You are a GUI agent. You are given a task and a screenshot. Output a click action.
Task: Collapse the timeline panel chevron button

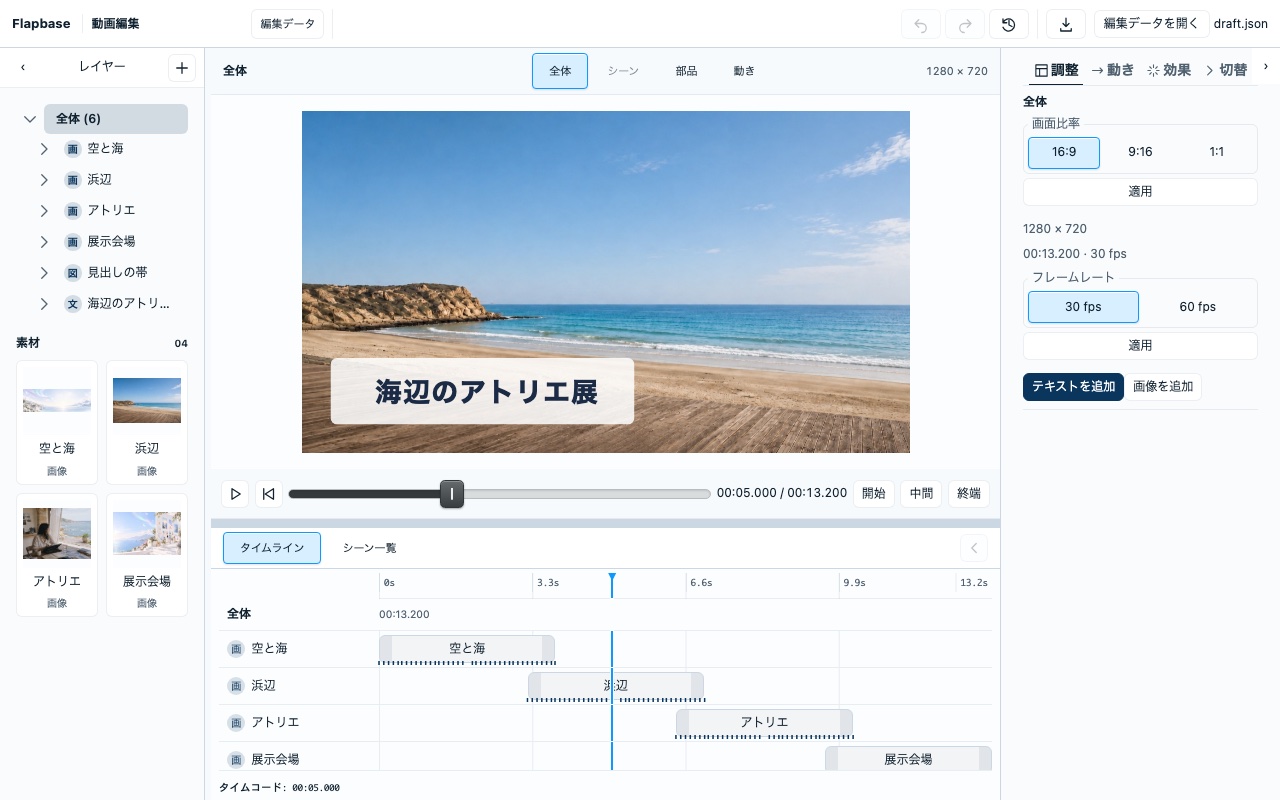click(974, 548)
